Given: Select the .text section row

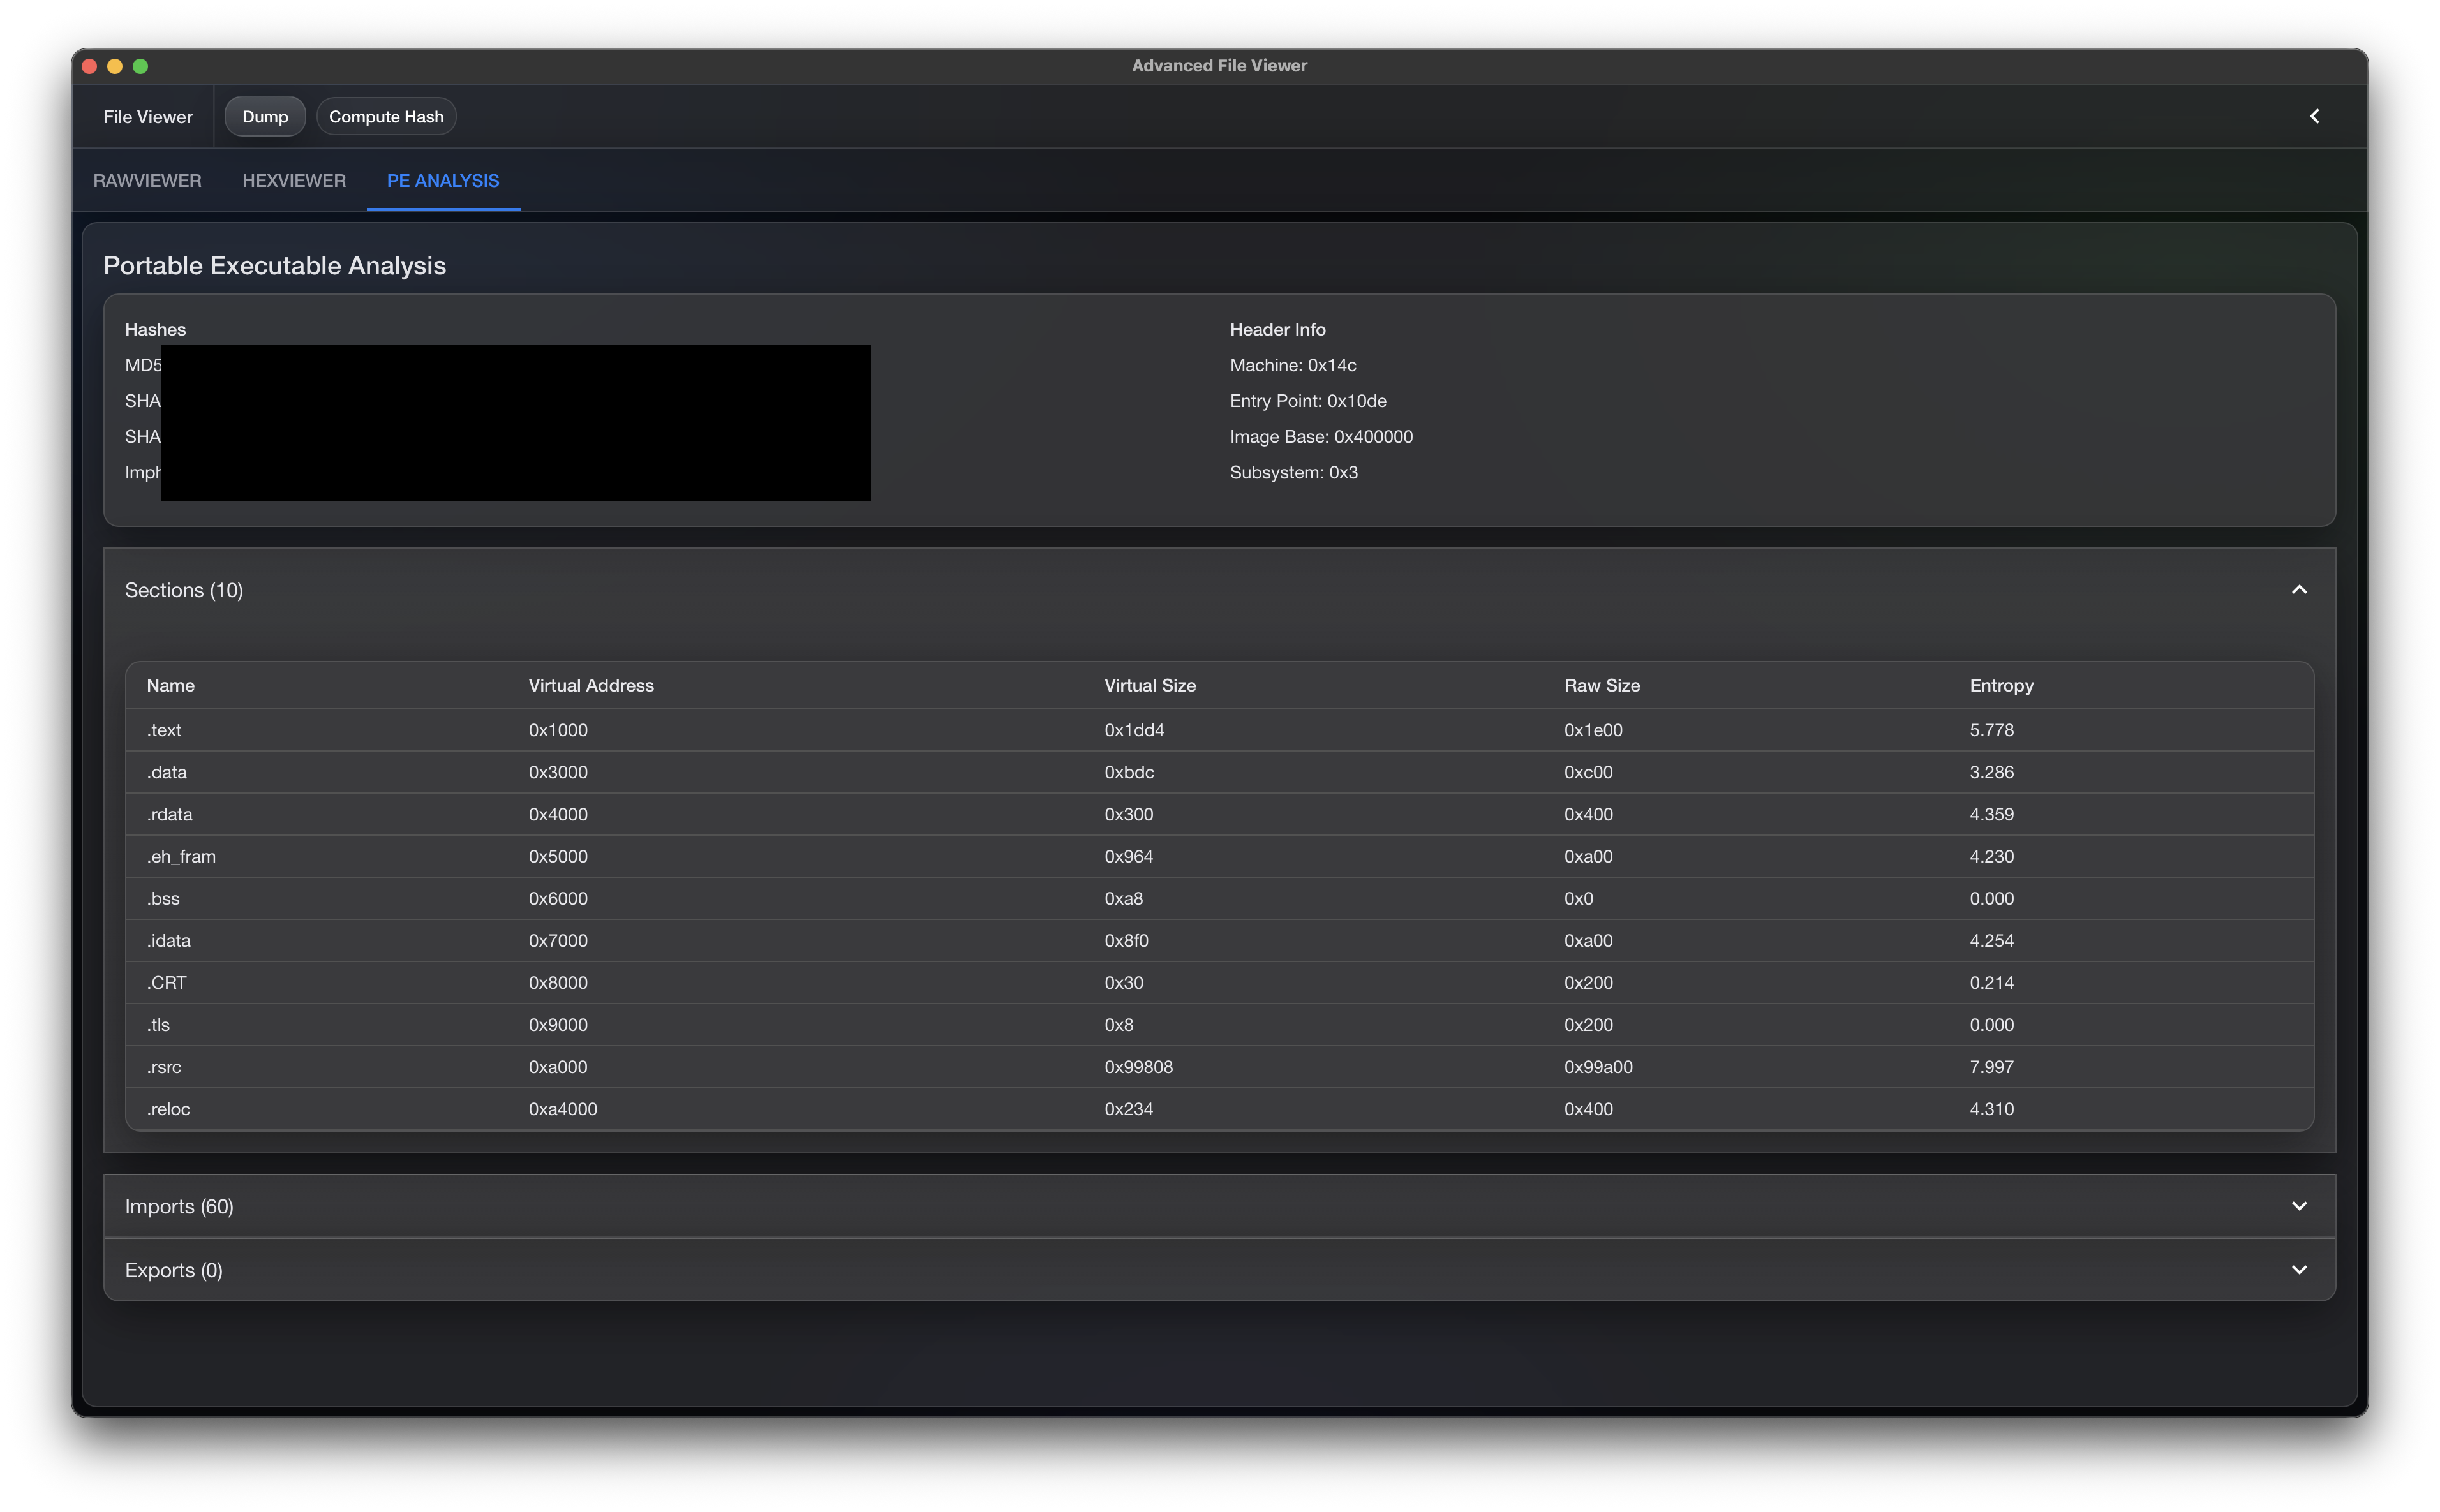Looking at the screenshot, I should [1218, 730].
